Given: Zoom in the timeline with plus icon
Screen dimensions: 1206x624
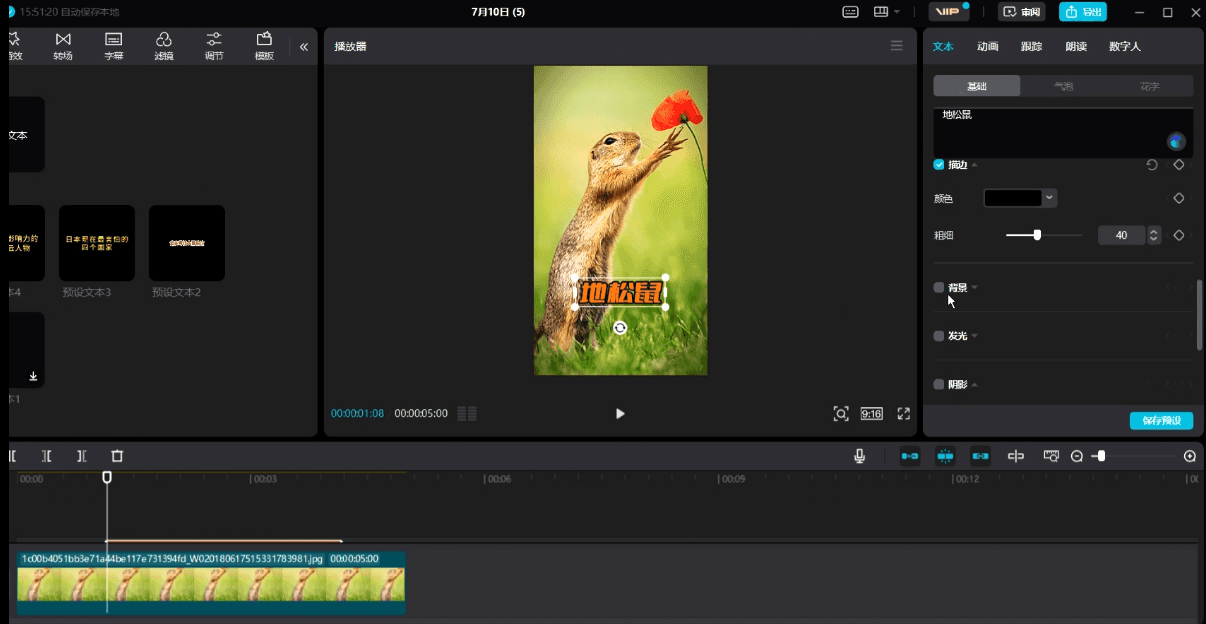Looking at the screenshot, I should pos(1190,456).
